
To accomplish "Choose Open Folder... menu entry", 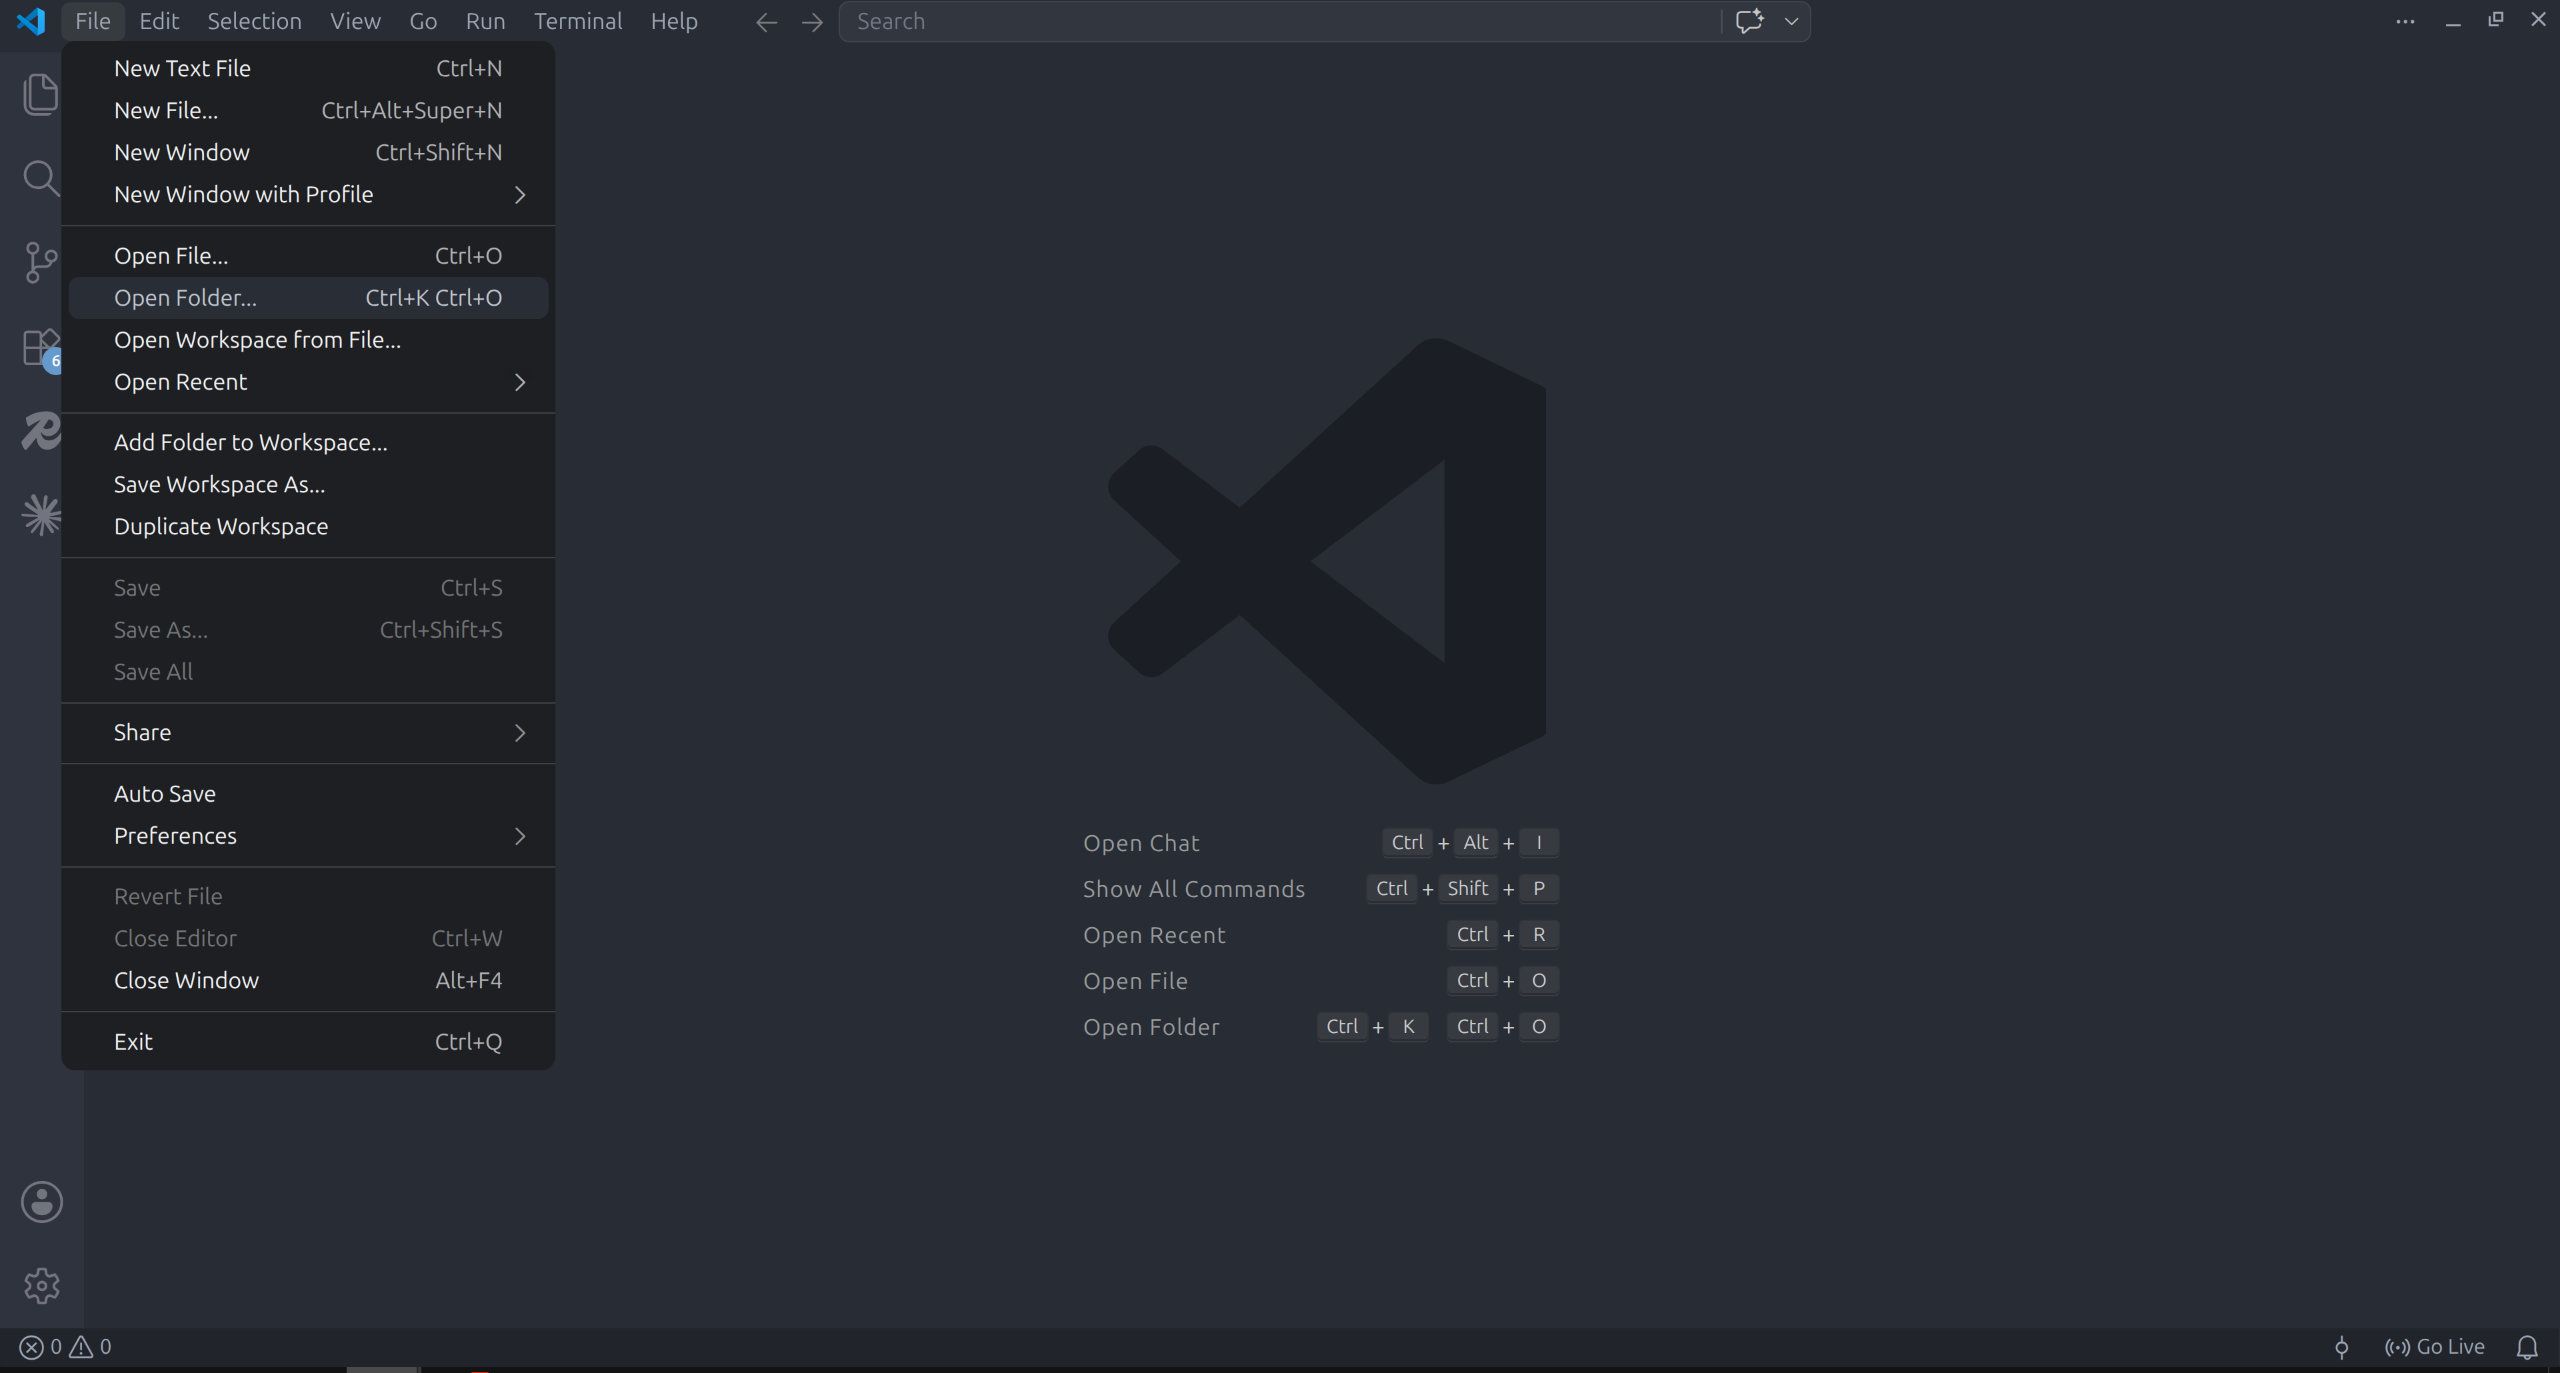I will (x=308, y=298).
